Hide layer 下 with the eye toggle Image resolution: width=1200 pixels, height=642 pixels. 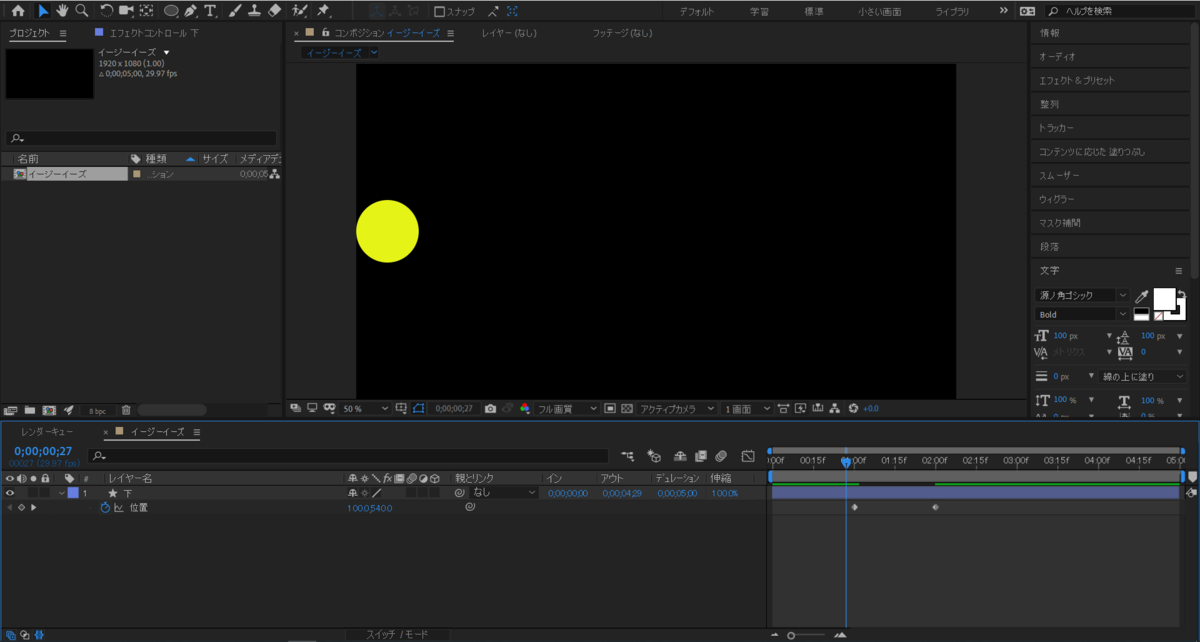point(10,493)
